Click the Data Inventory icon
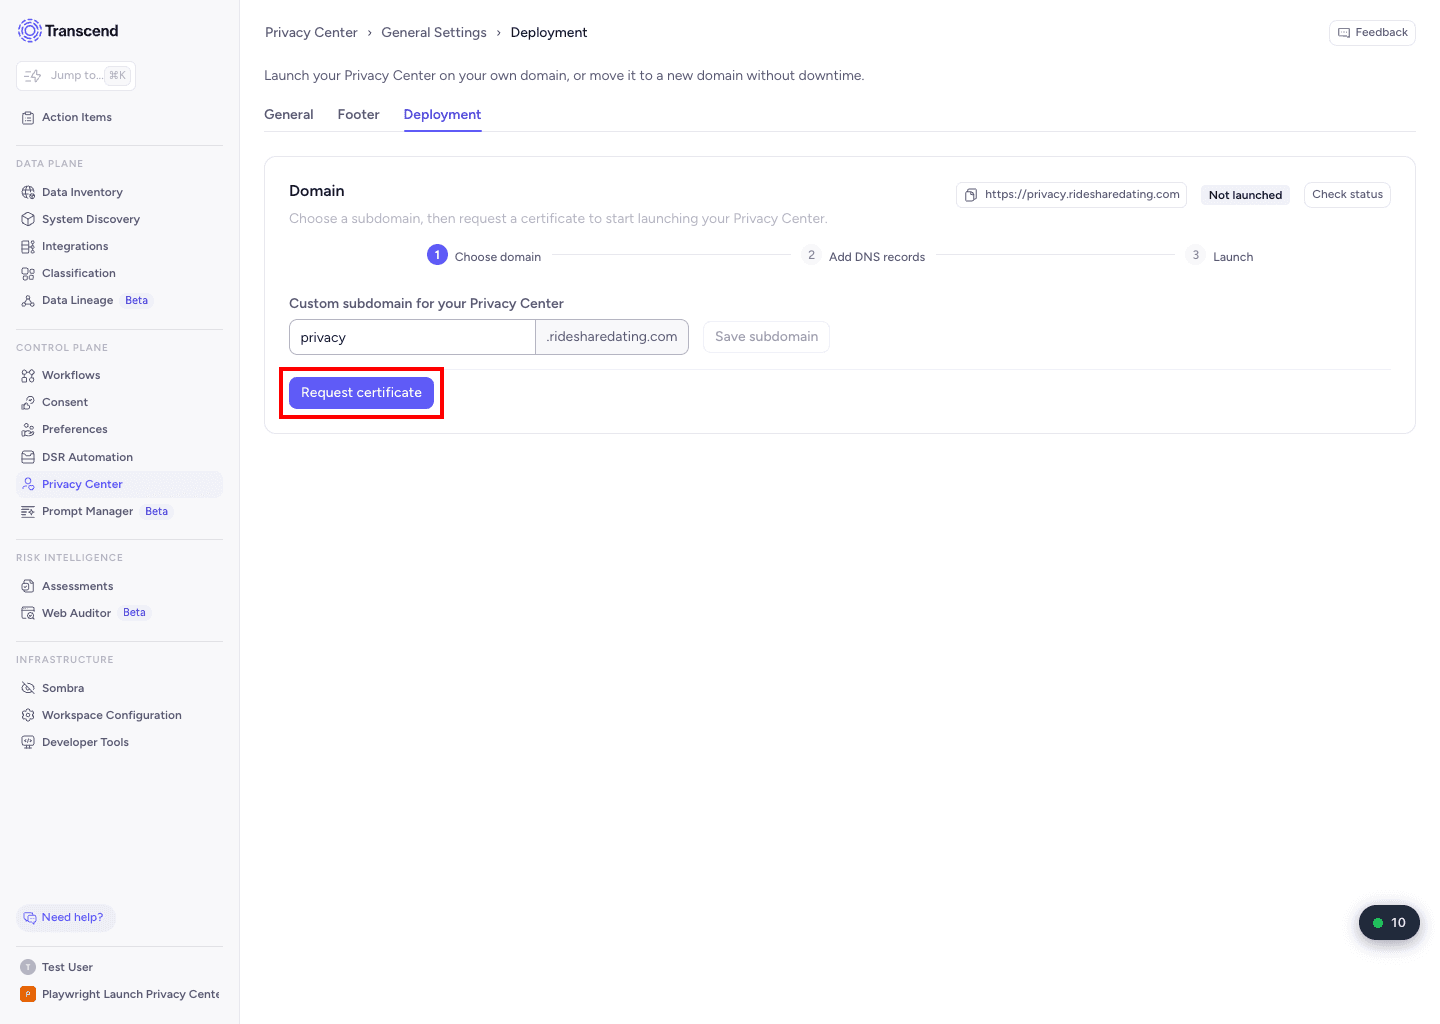 [x=28, y=192]
